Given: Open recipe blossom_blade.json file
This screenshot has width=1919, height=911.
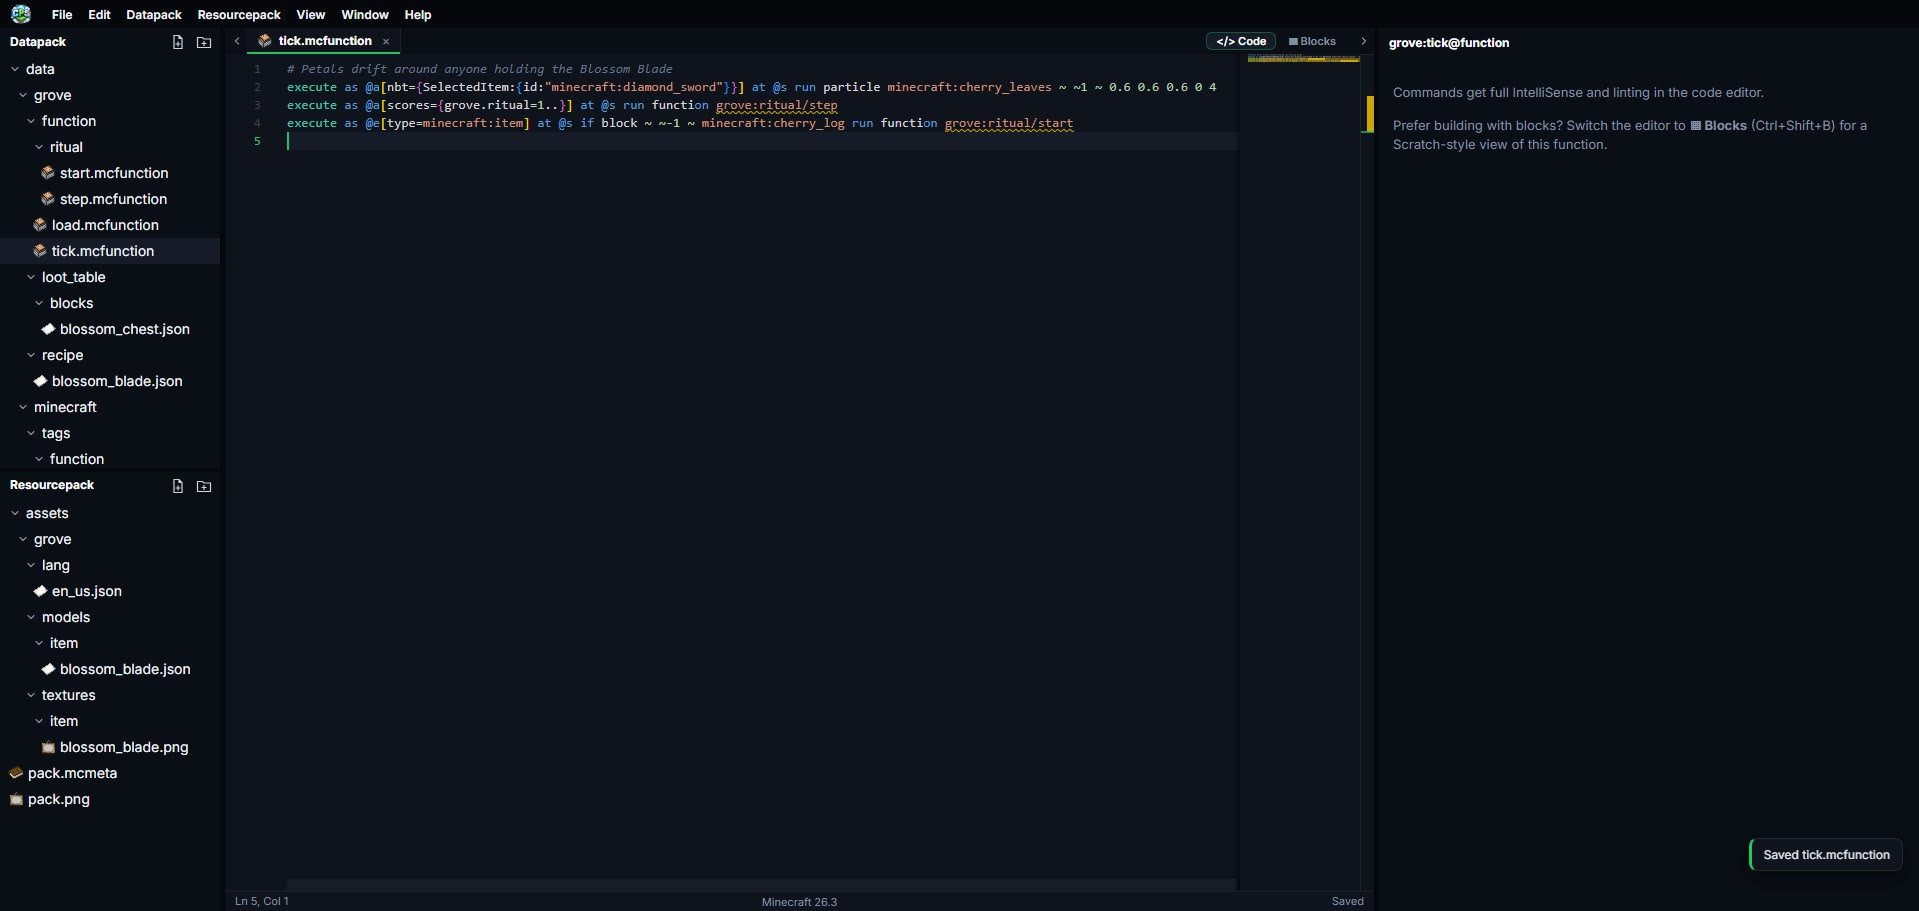Looking at the screenshot, I should click(110, 381).
